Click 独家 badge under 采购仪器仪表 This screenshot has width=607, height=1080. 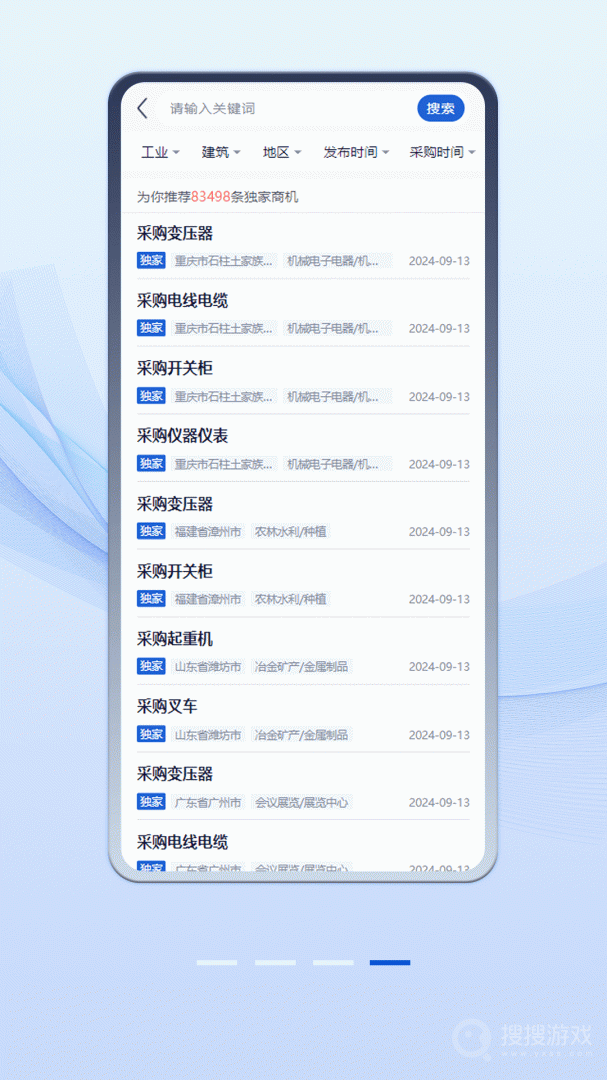point(151,464)
